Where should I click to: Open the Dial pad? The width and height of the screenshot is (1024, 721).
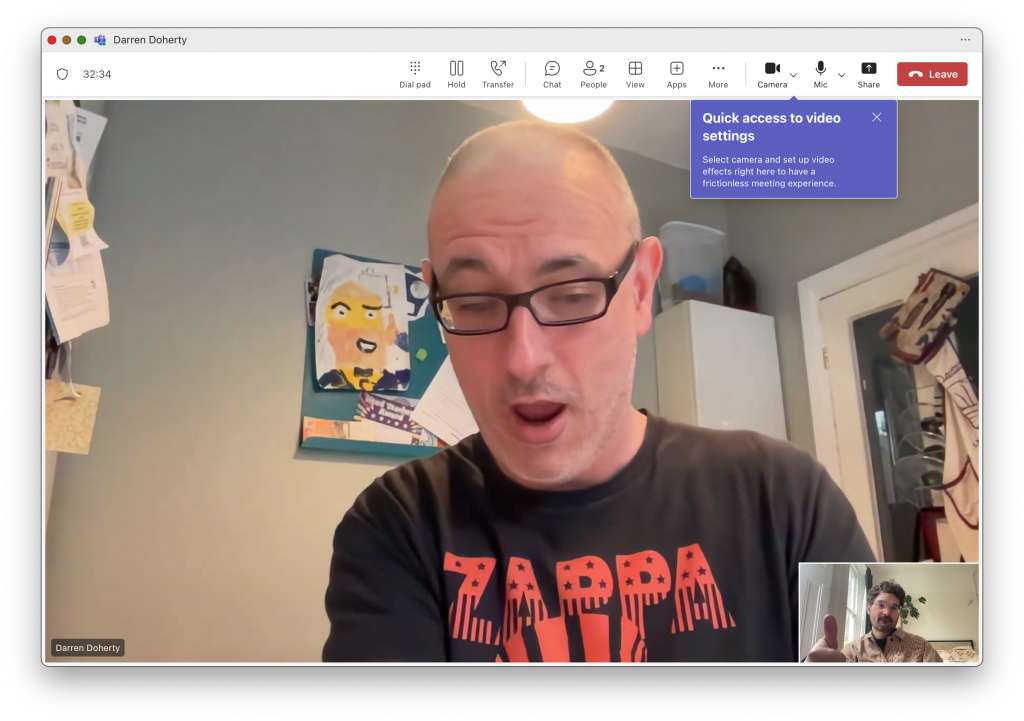tap(415, 74)
